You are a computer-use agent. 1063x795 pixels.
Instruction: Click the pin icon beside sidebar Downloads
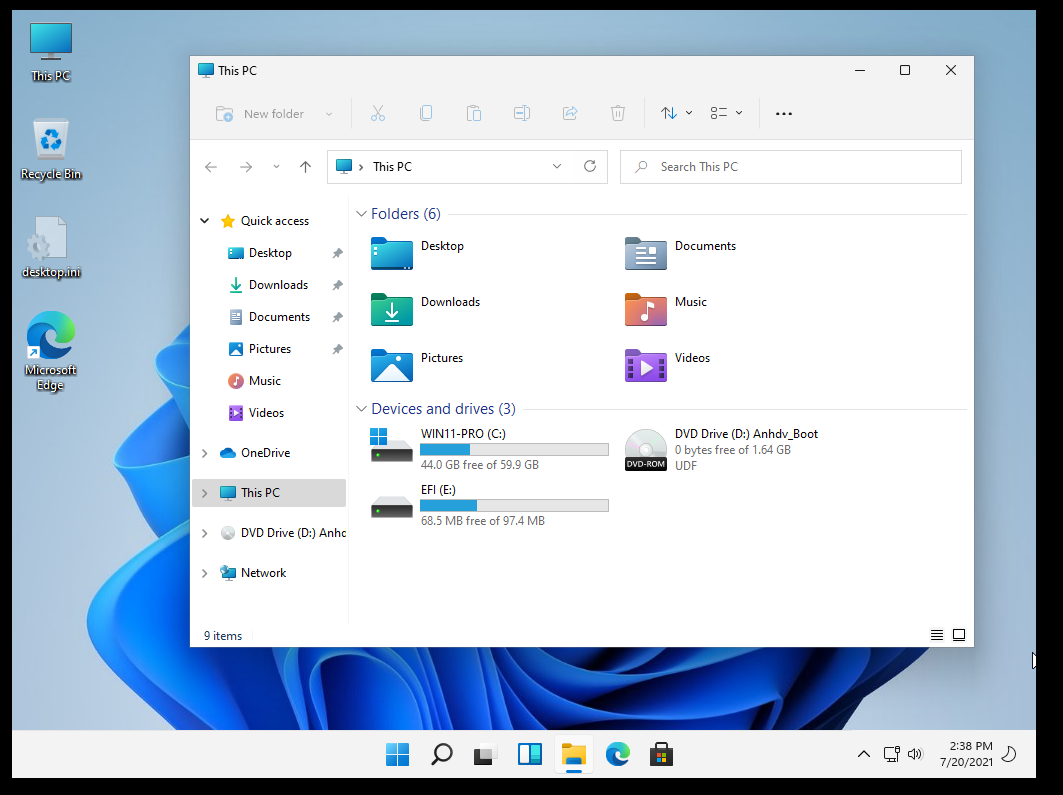[x=337, y=285]
